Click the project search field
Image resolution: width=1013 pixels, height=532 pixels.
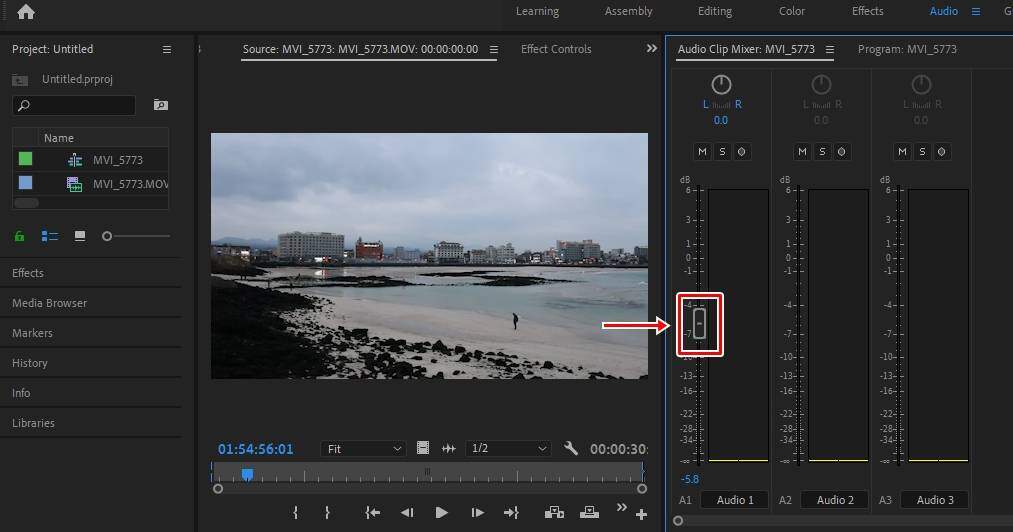pos(74,105)
